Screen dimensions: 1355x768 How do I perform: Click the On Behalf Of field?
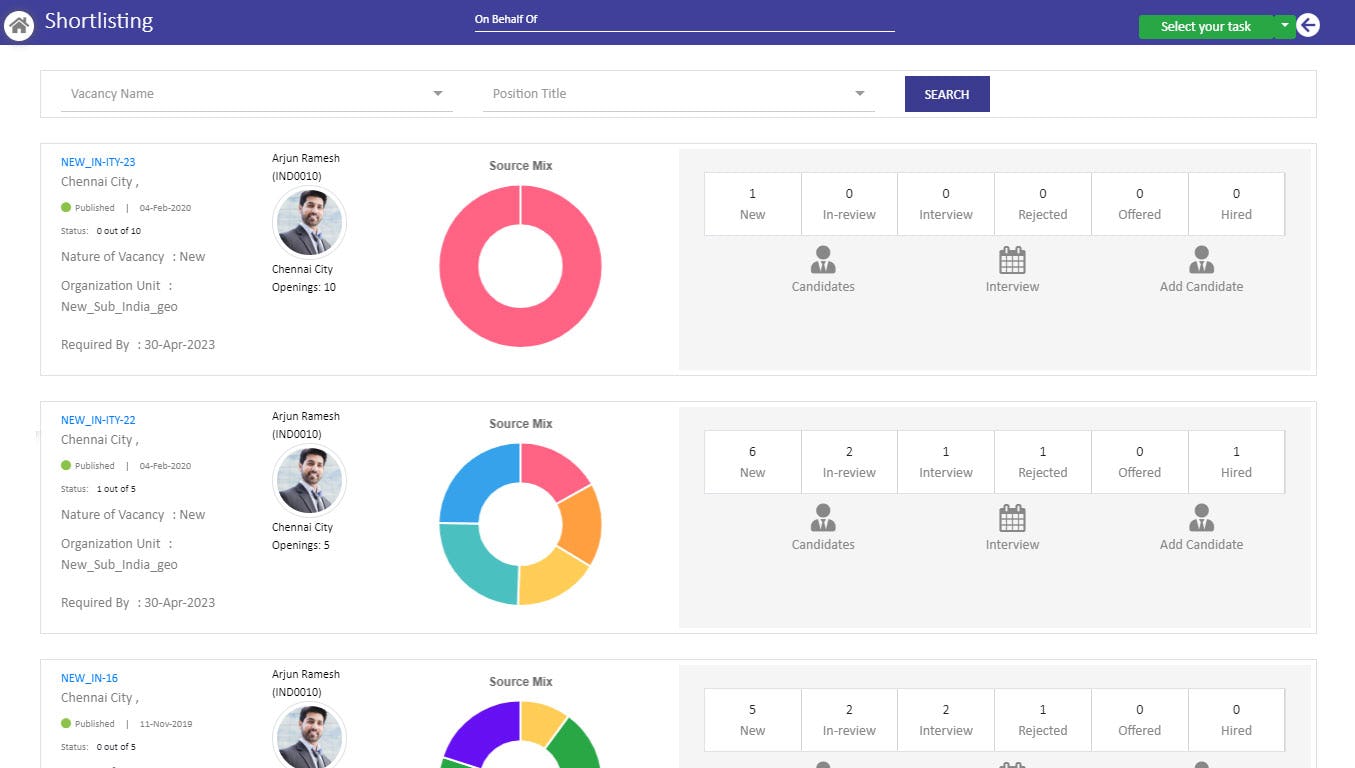pyautogui.click(x=684, y=20)
